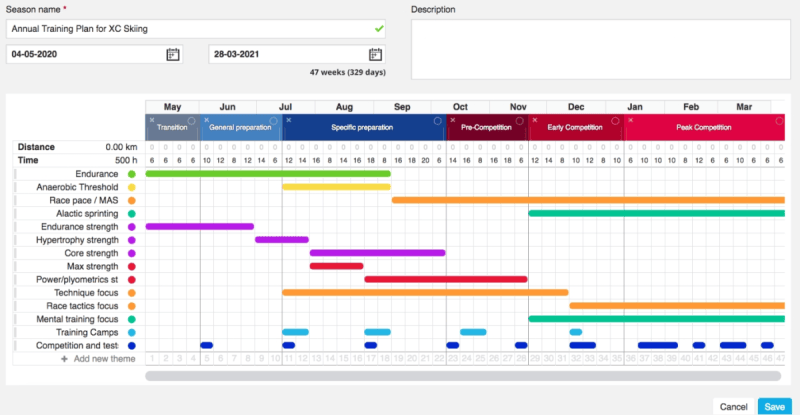The image size is (800, 415).
Task: Open the end date calendar picker
Action: point(375,55)
